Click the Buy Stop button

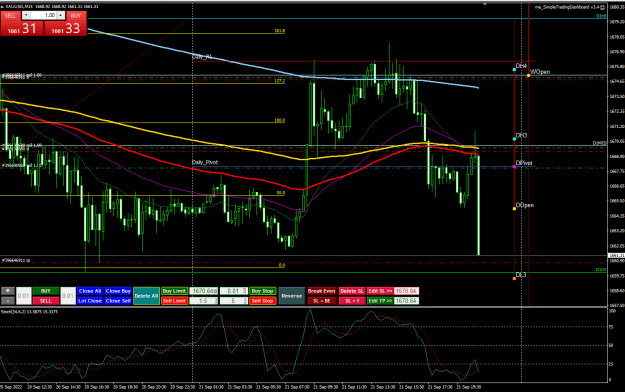pyautogui.click(x=262, y=291)
